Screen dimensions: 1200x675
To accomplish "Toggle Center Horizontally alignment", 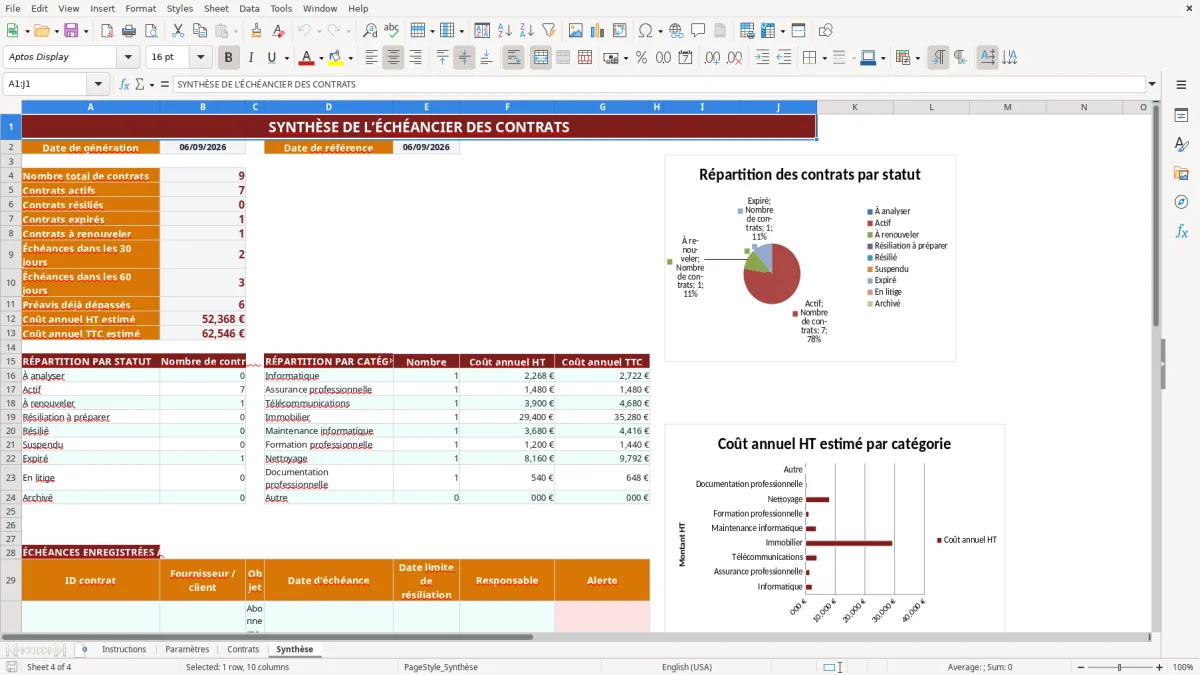I will pos(393,58).
